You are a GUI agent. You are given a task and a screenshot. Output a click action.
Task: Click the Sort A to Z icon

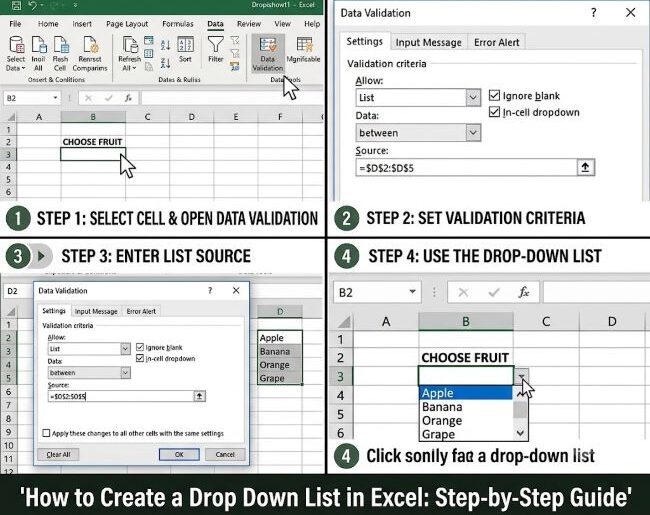coord(165,45)
